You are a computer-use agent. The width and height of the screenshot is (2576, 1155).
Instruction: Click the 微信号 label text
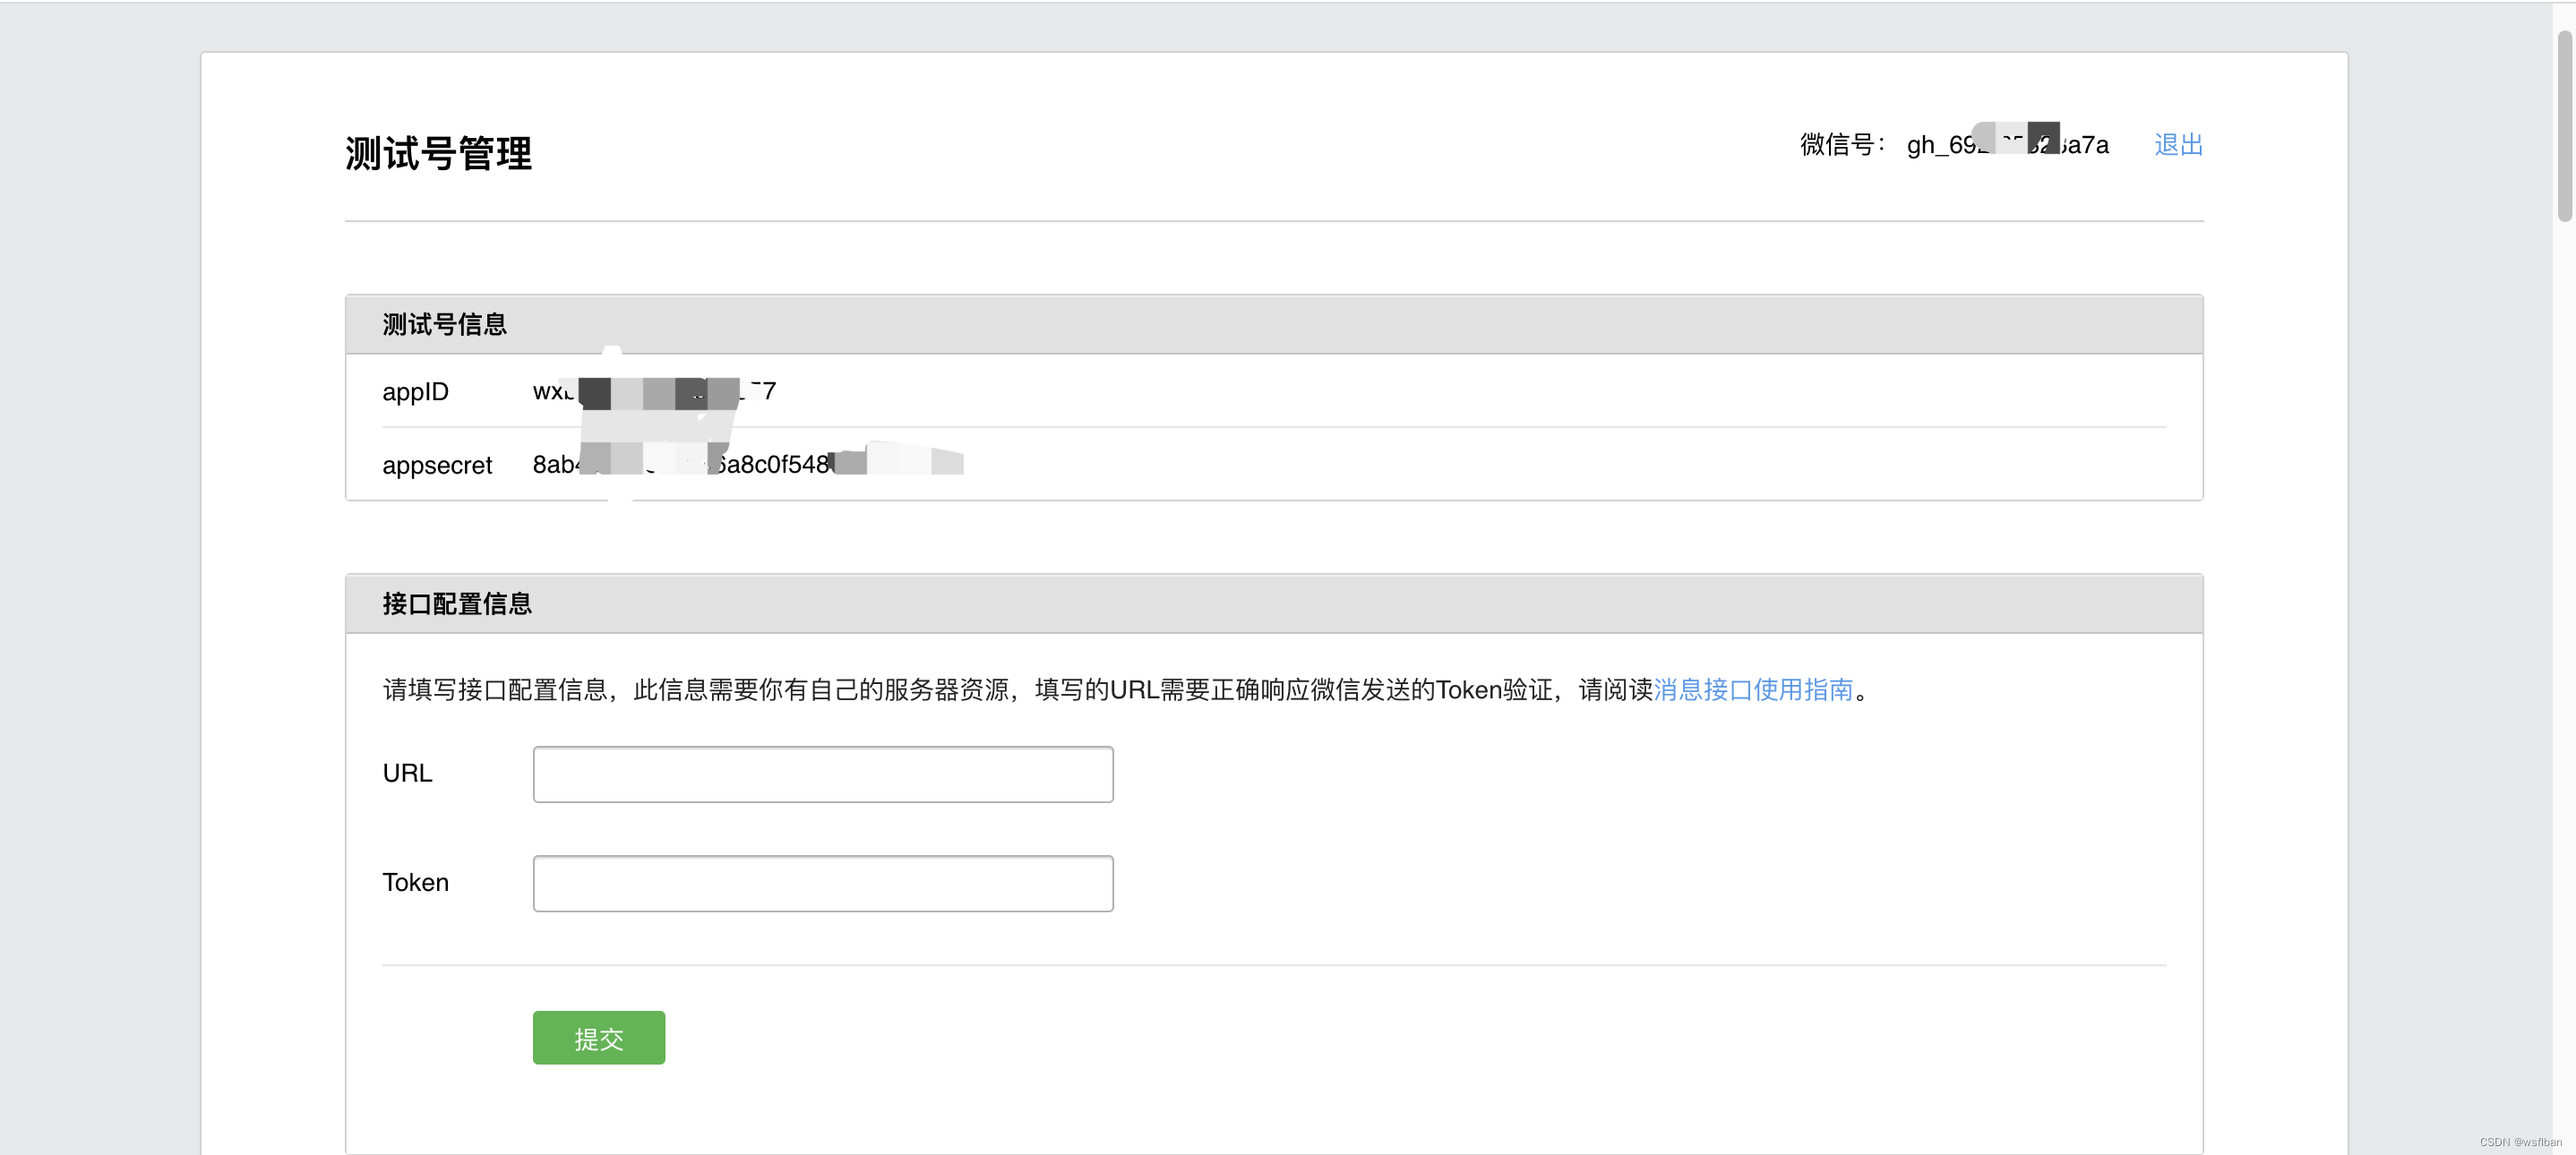(1841, 145)
